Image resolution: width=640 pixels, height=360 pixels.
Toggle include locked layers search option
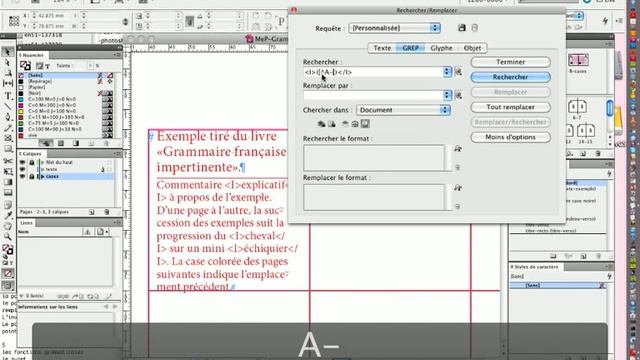coord(321,124)
